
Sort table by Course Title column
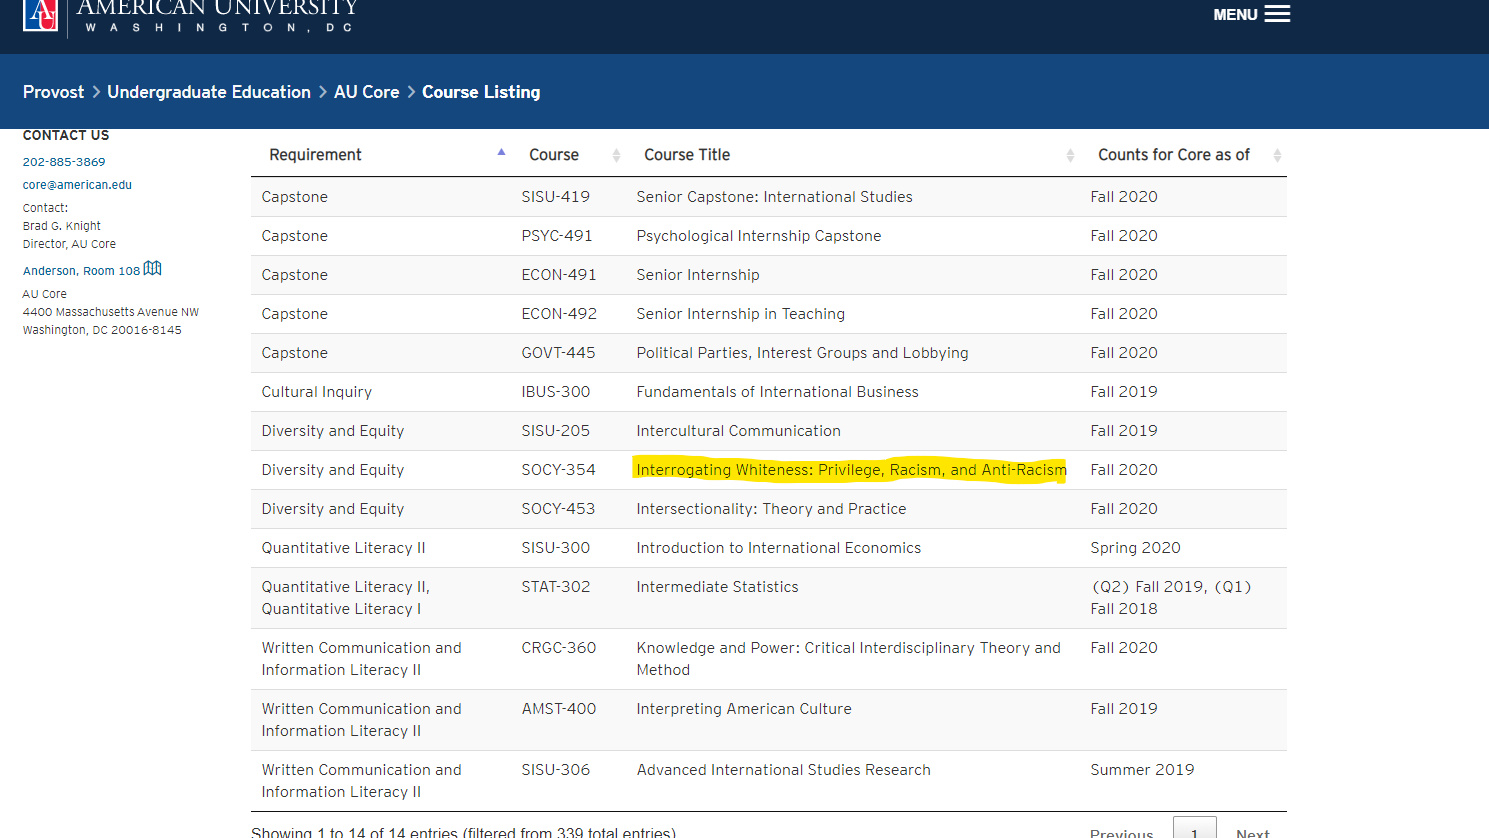tap(857, 155)
